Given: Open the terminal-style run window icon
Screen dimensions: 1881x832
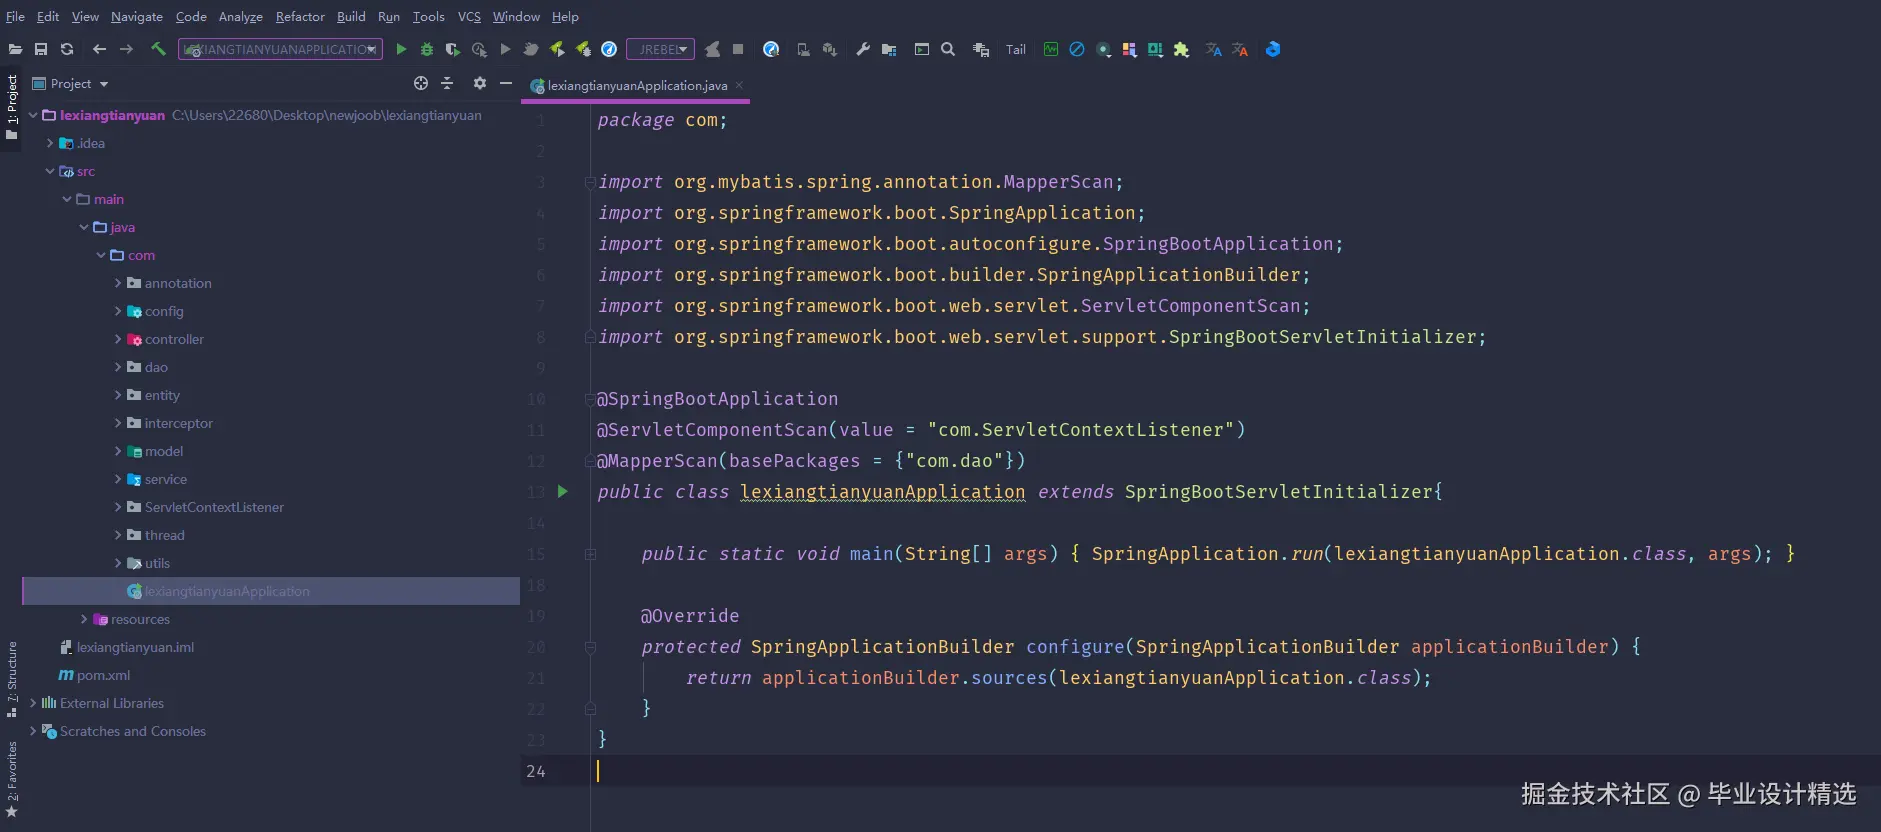Looking at the screenshot, I should coord(922,49).
